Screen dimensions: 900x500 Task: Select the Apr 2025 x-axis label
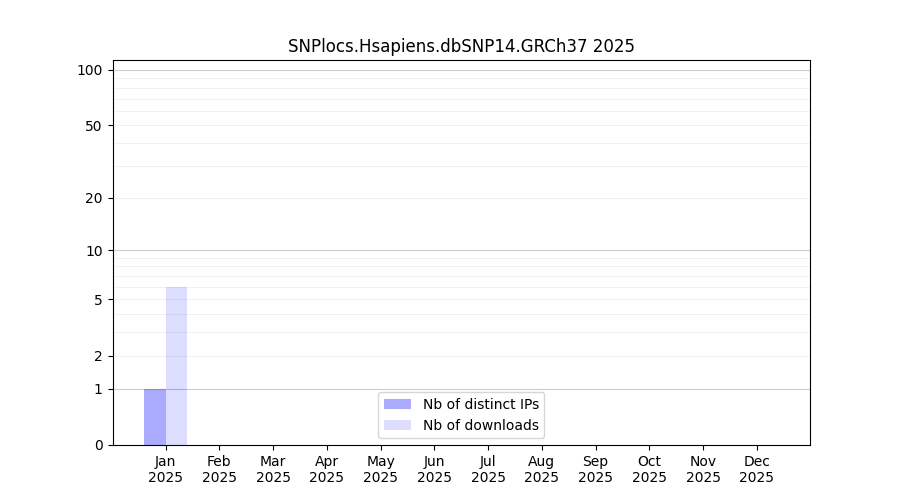click(327, 469)
